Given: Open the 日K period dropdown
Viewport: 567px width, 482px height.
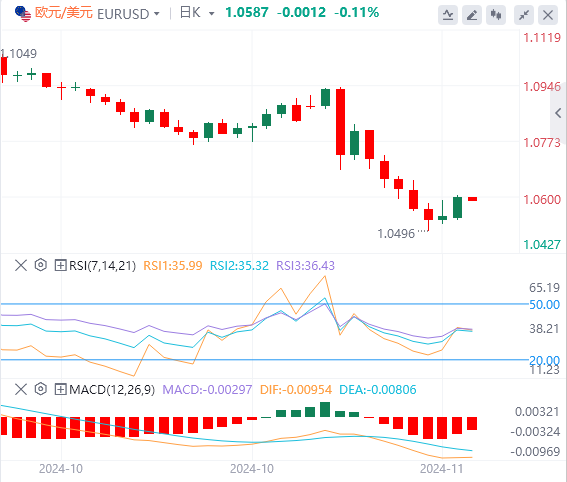Looking at the screenshot, I should (x=212, y=14).
